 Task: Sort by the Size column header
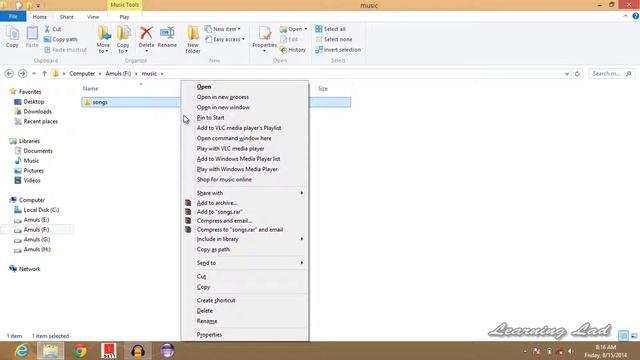pos(323,89)
